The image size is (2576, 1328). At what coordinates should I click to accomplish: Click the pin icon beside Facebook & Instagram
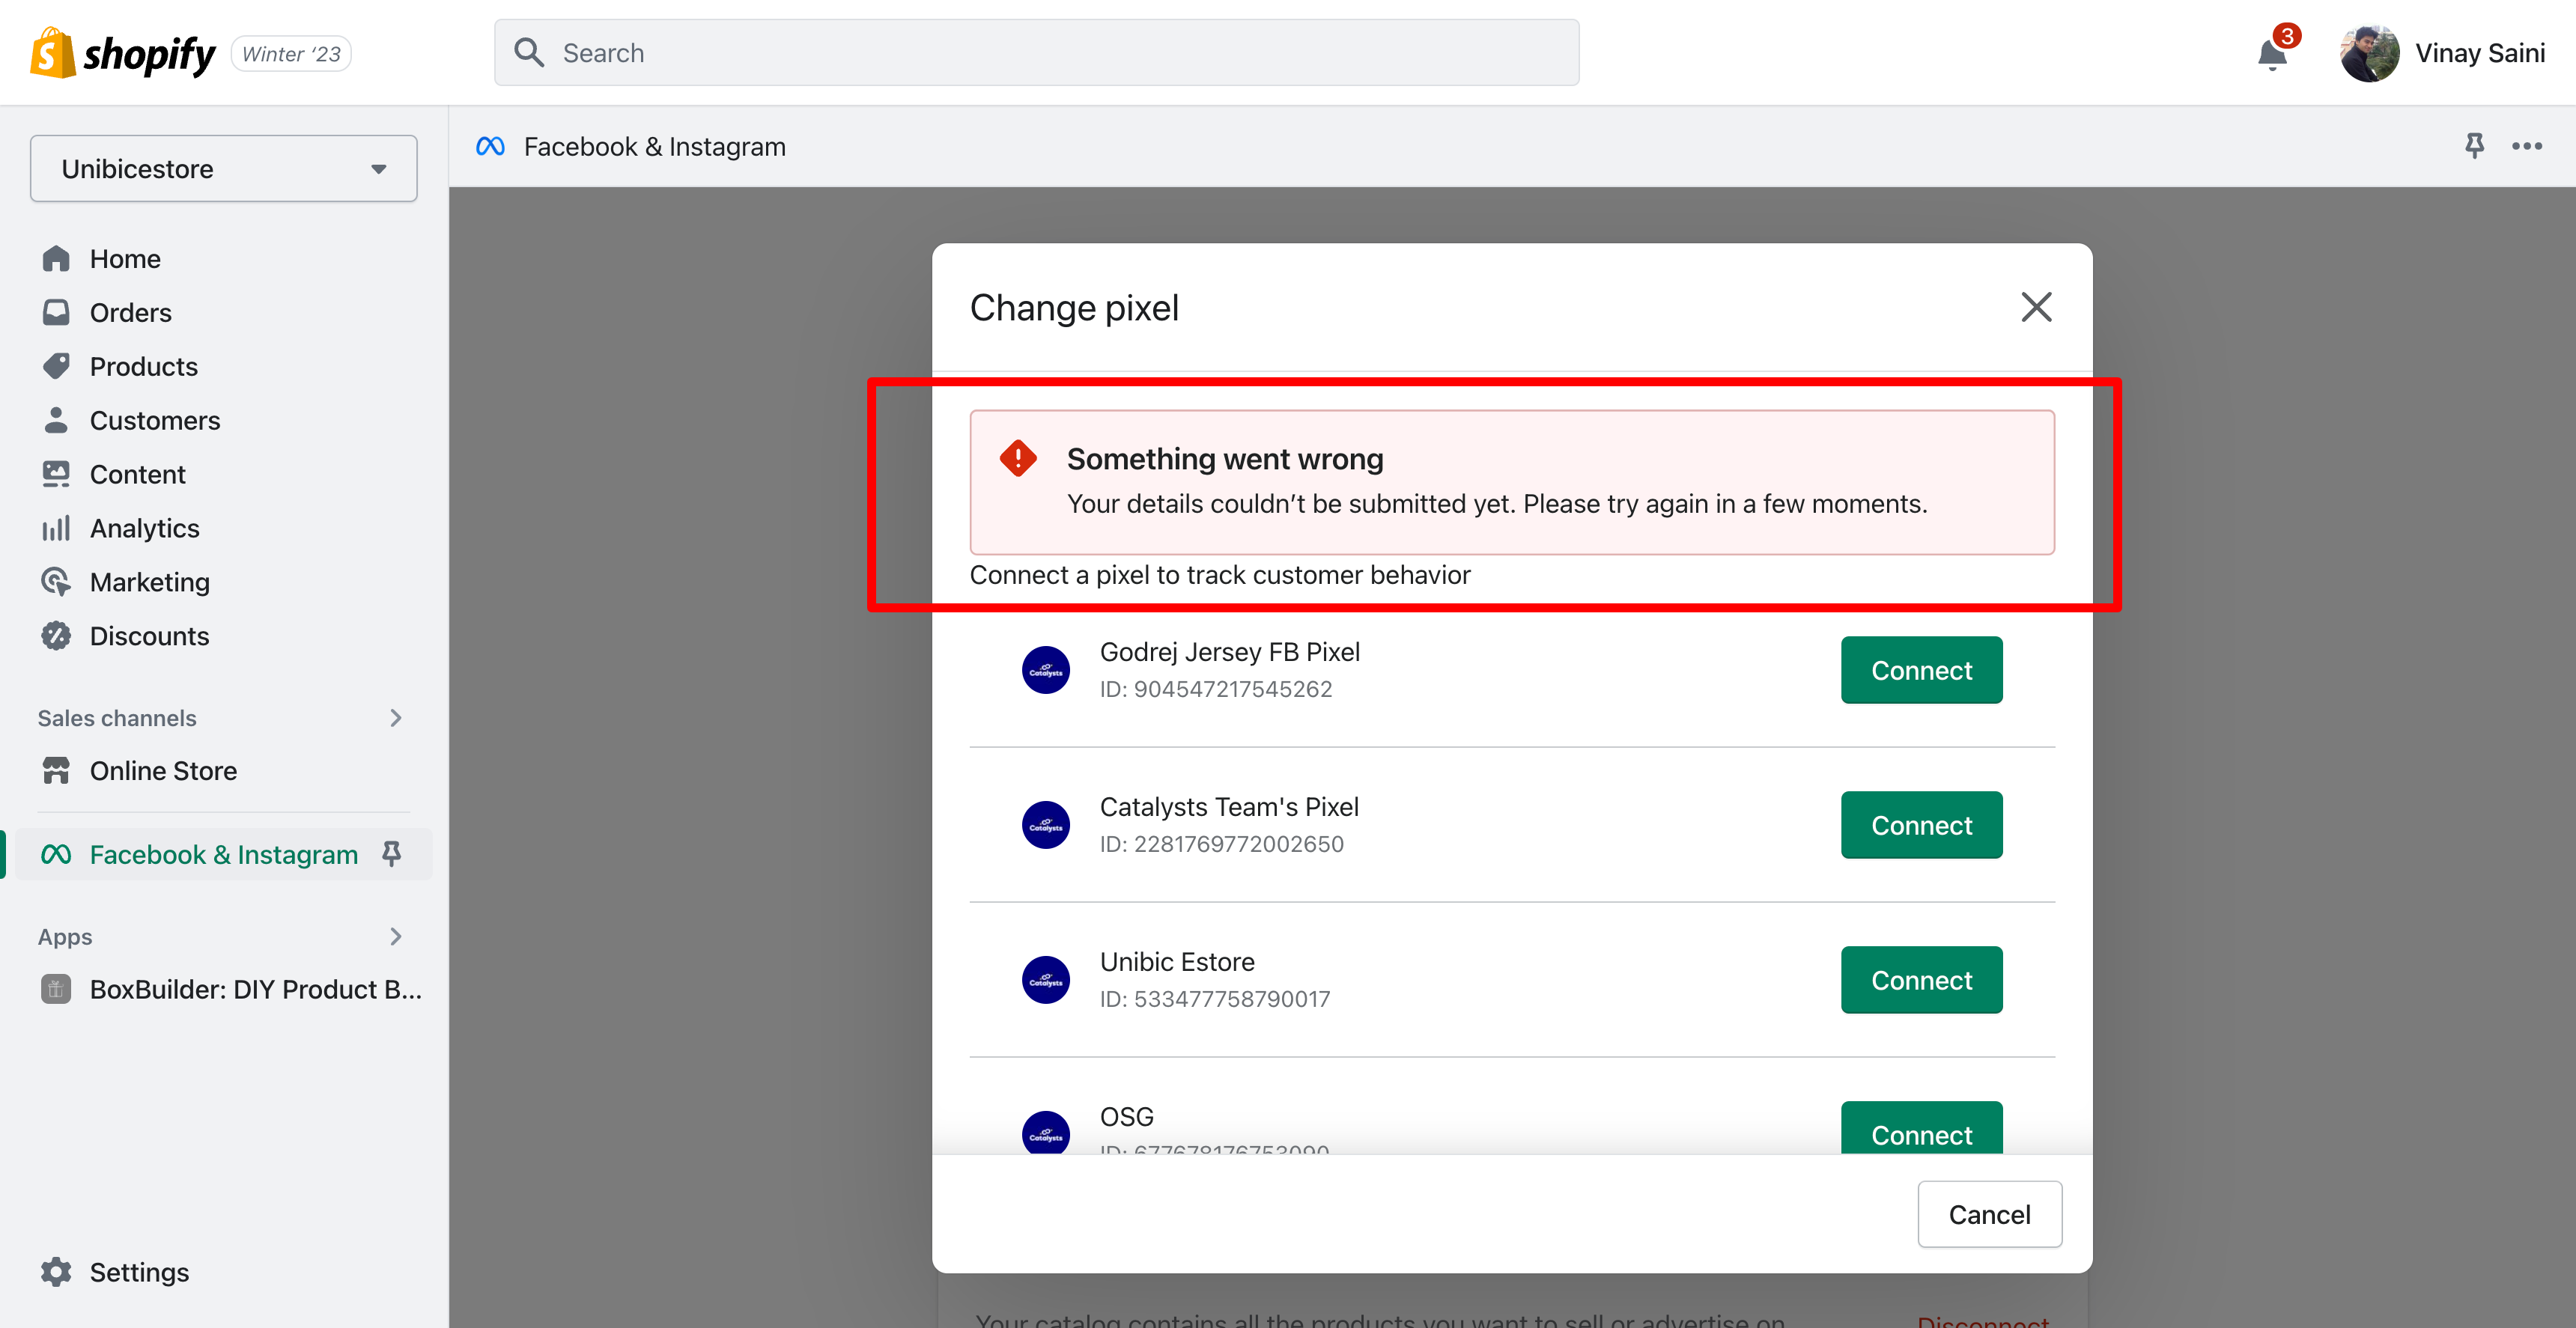tap(392, 853)
